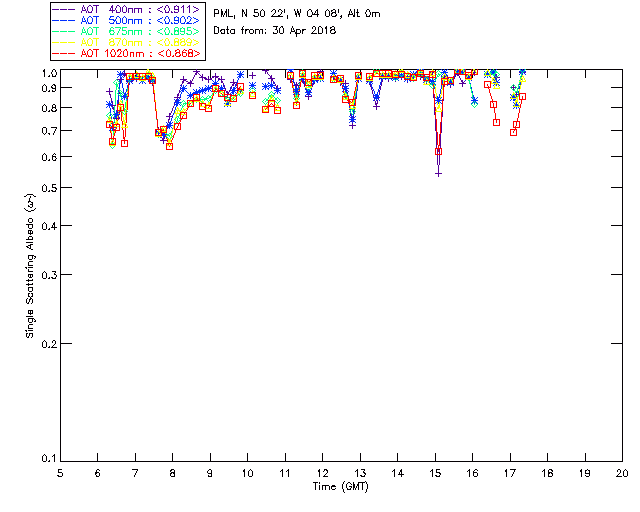Click the y-axis tick label '0.4'
This screenshot has width=640, height=512.
pos(49,226)
